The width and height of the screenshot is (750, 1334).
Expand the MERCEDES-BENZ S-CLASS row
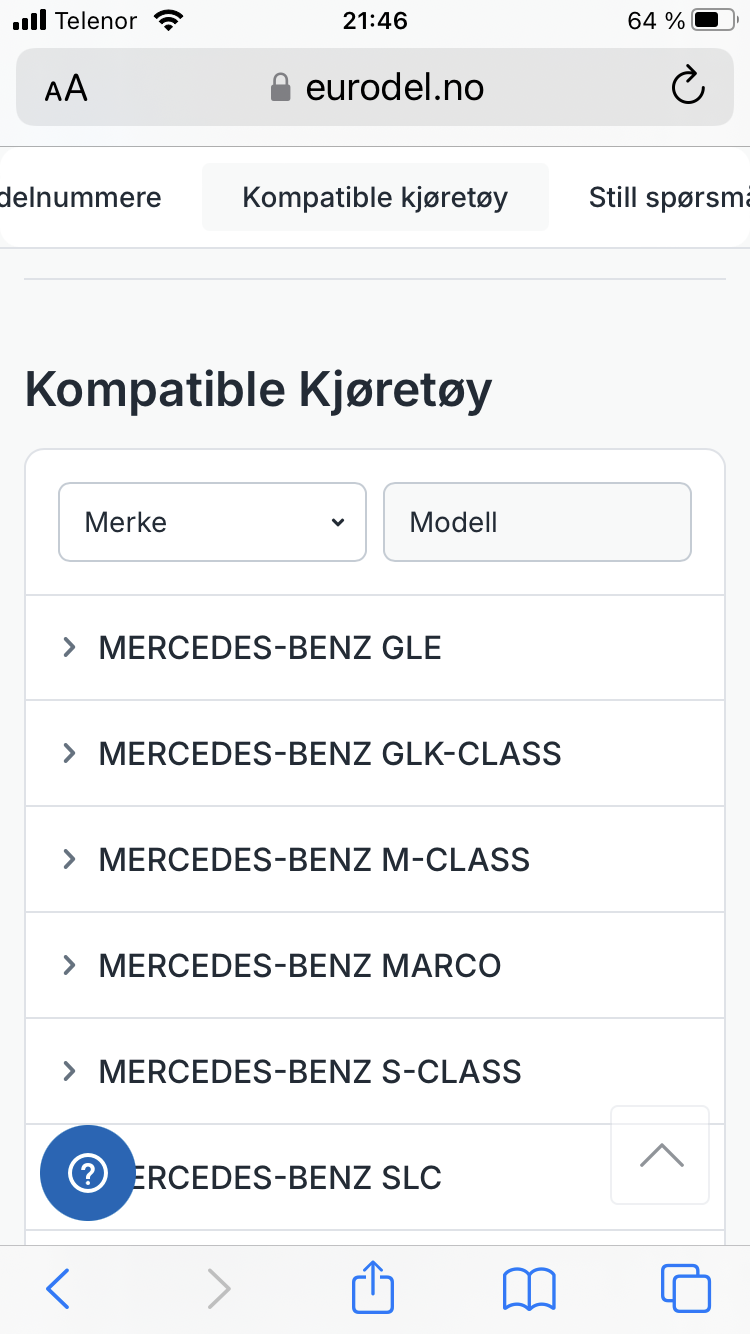pos(310,1071)
